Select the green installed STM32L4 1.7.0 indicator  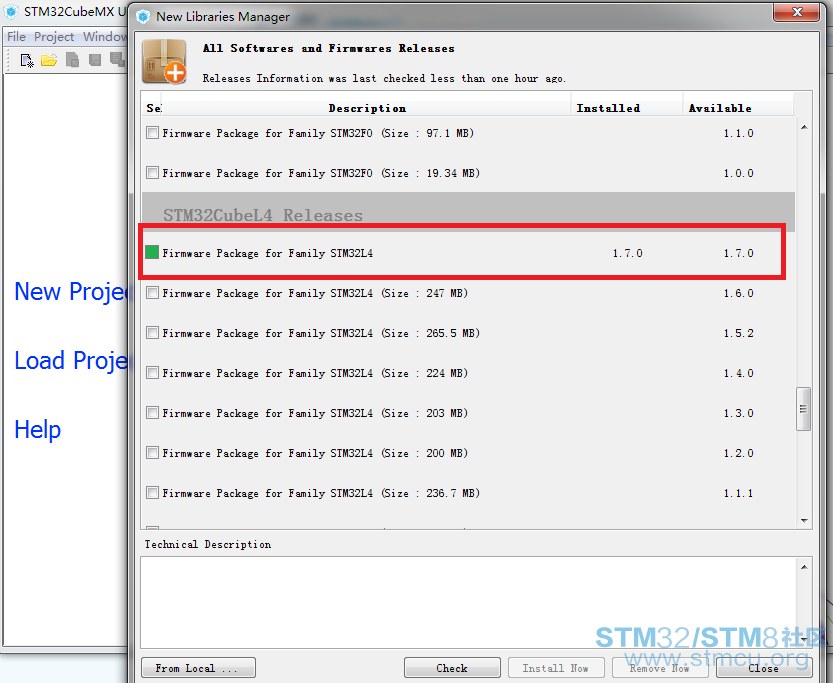tap(152, 252)
